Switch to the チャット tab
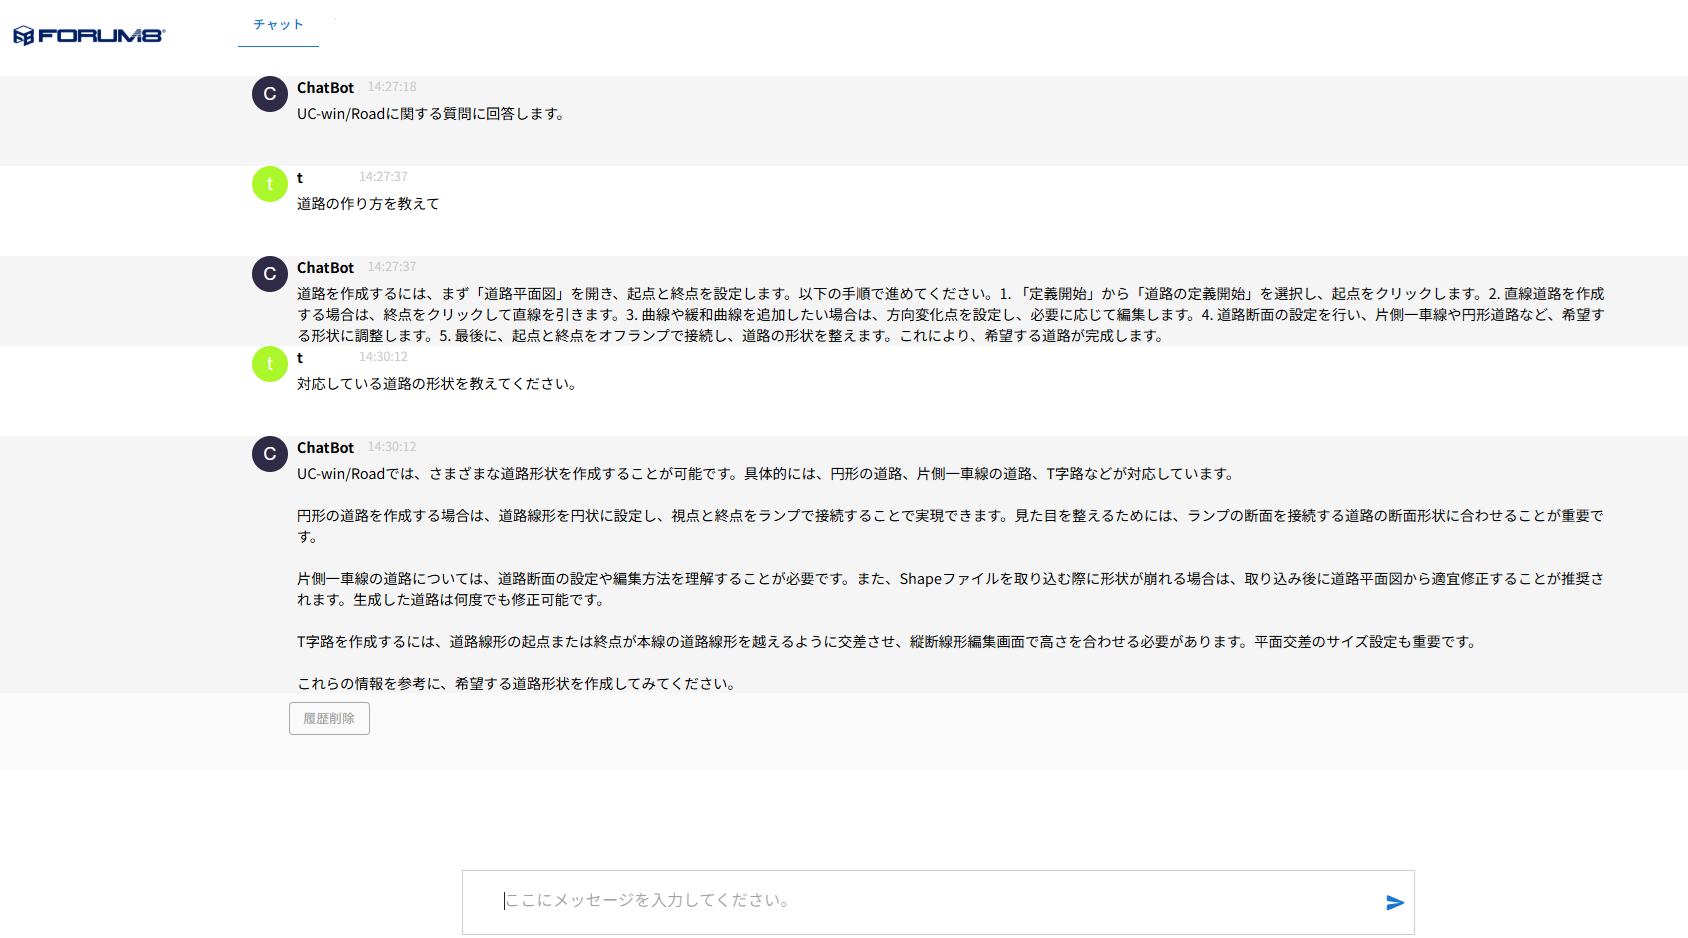 [278, 25]
